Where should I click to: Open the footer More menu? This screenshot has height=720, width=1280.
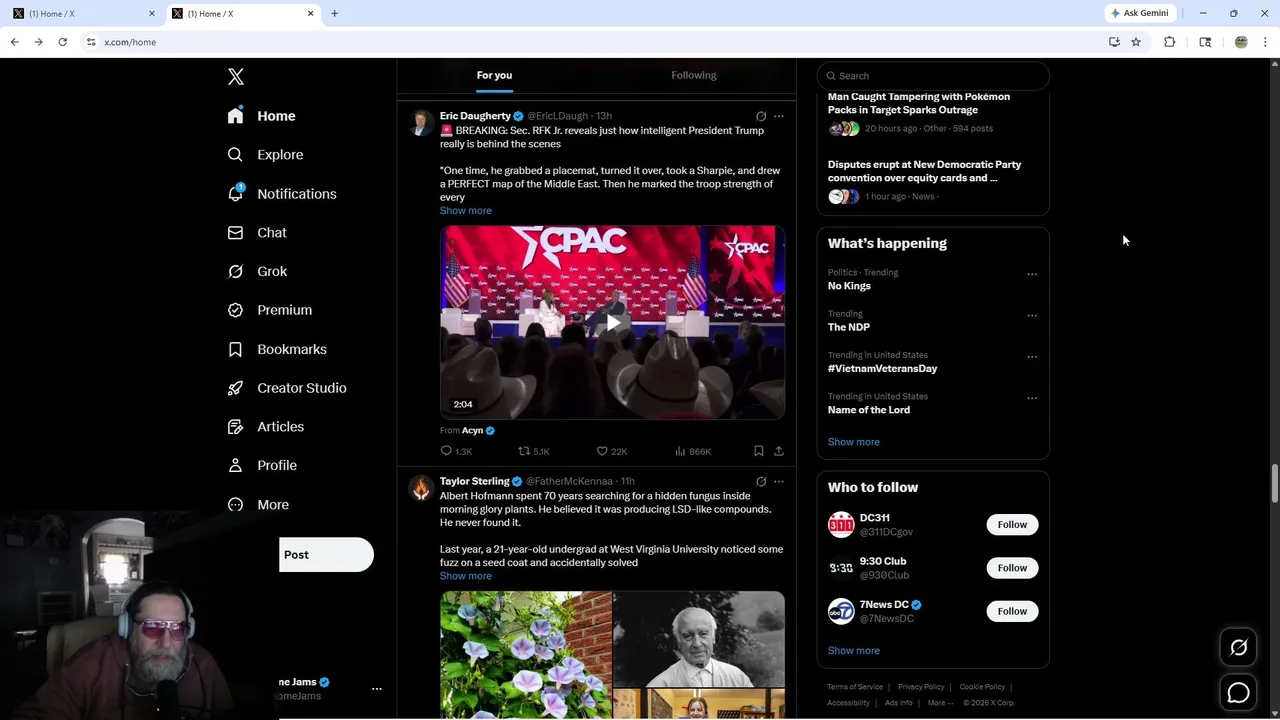point(940,703)
